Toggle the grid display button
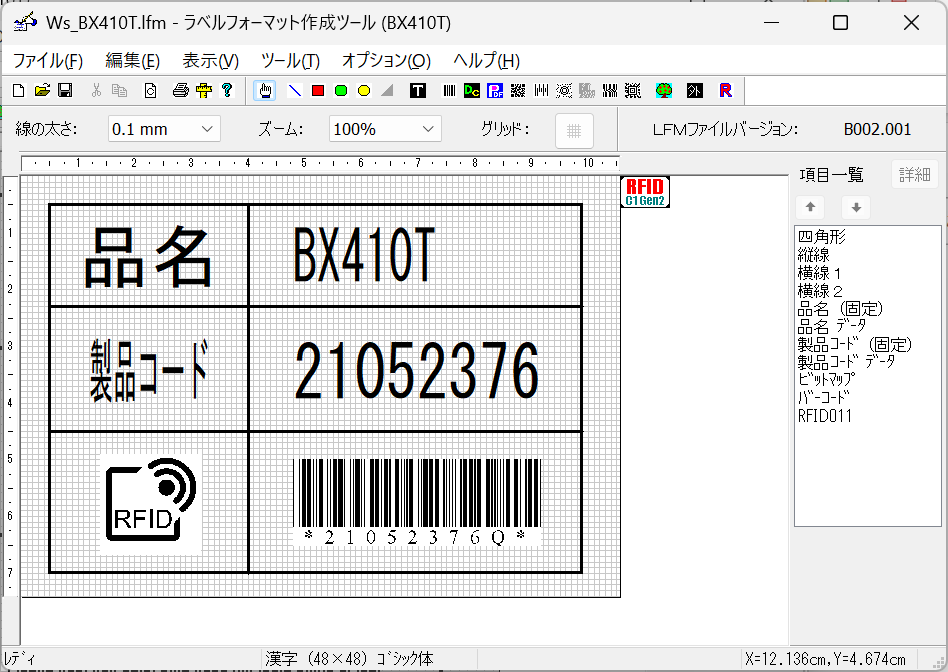Viewport: 948px width, 672px height. (x=574, y=130)
